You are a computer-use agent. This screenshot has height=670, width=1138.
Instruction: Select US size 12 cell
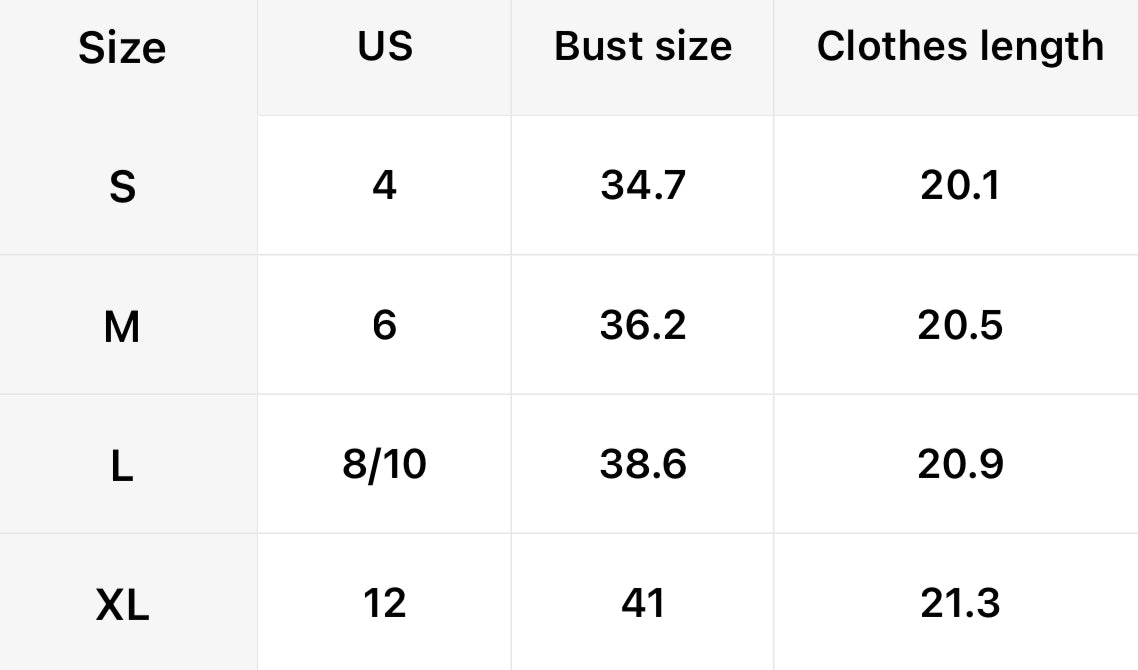pyautogui.click(x=385, y=603)
